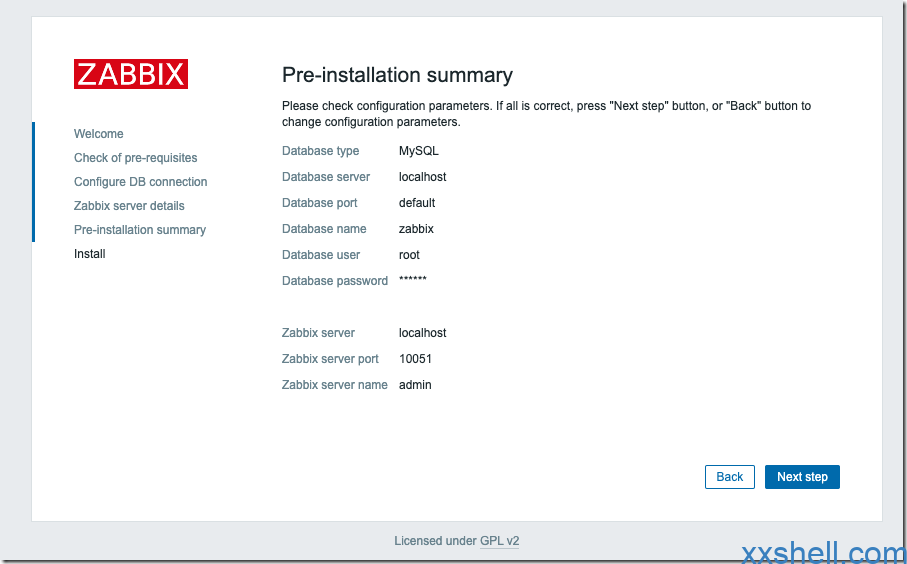Screen dimensions: 907x564
Task: Click the Zabbix server localhost value
Action: click(422, 333)
